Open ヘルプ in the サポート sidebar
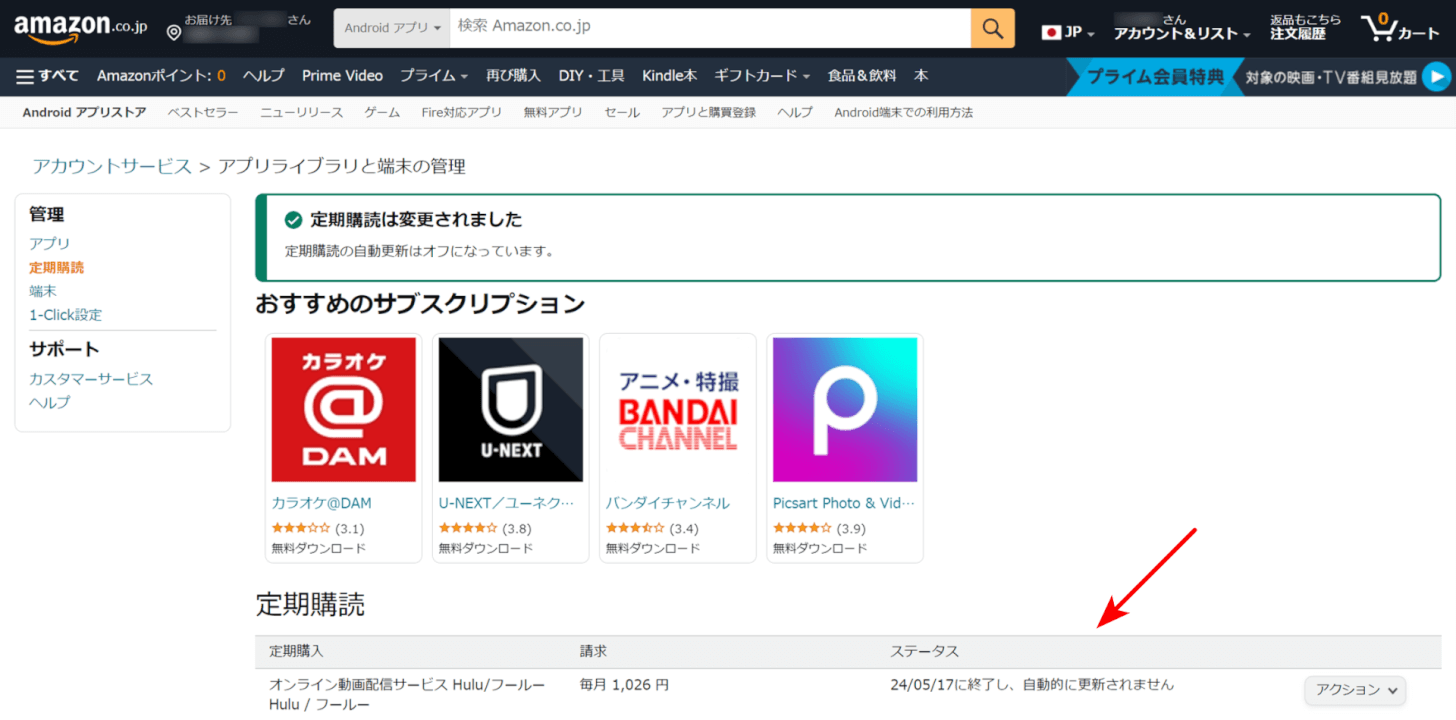This screenshot has height=720, width=1456. coord(49,402)
